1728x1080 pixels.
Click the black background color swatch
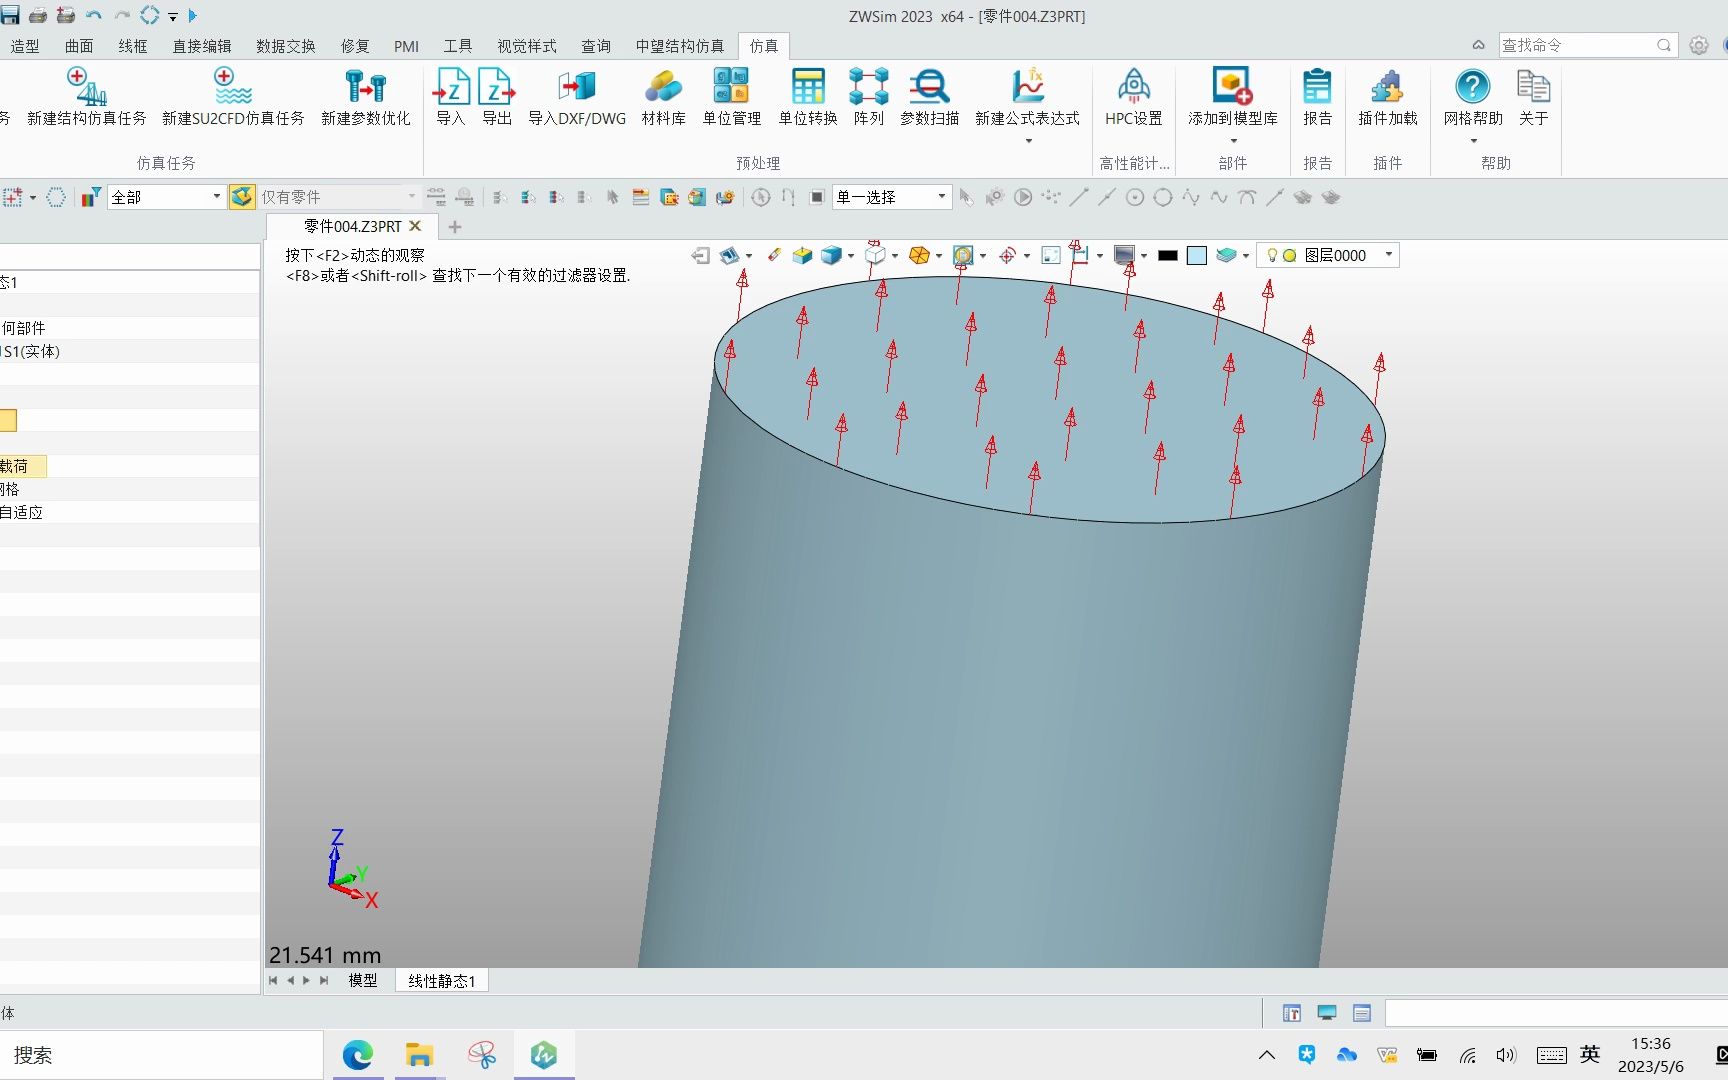(1167, 256)
